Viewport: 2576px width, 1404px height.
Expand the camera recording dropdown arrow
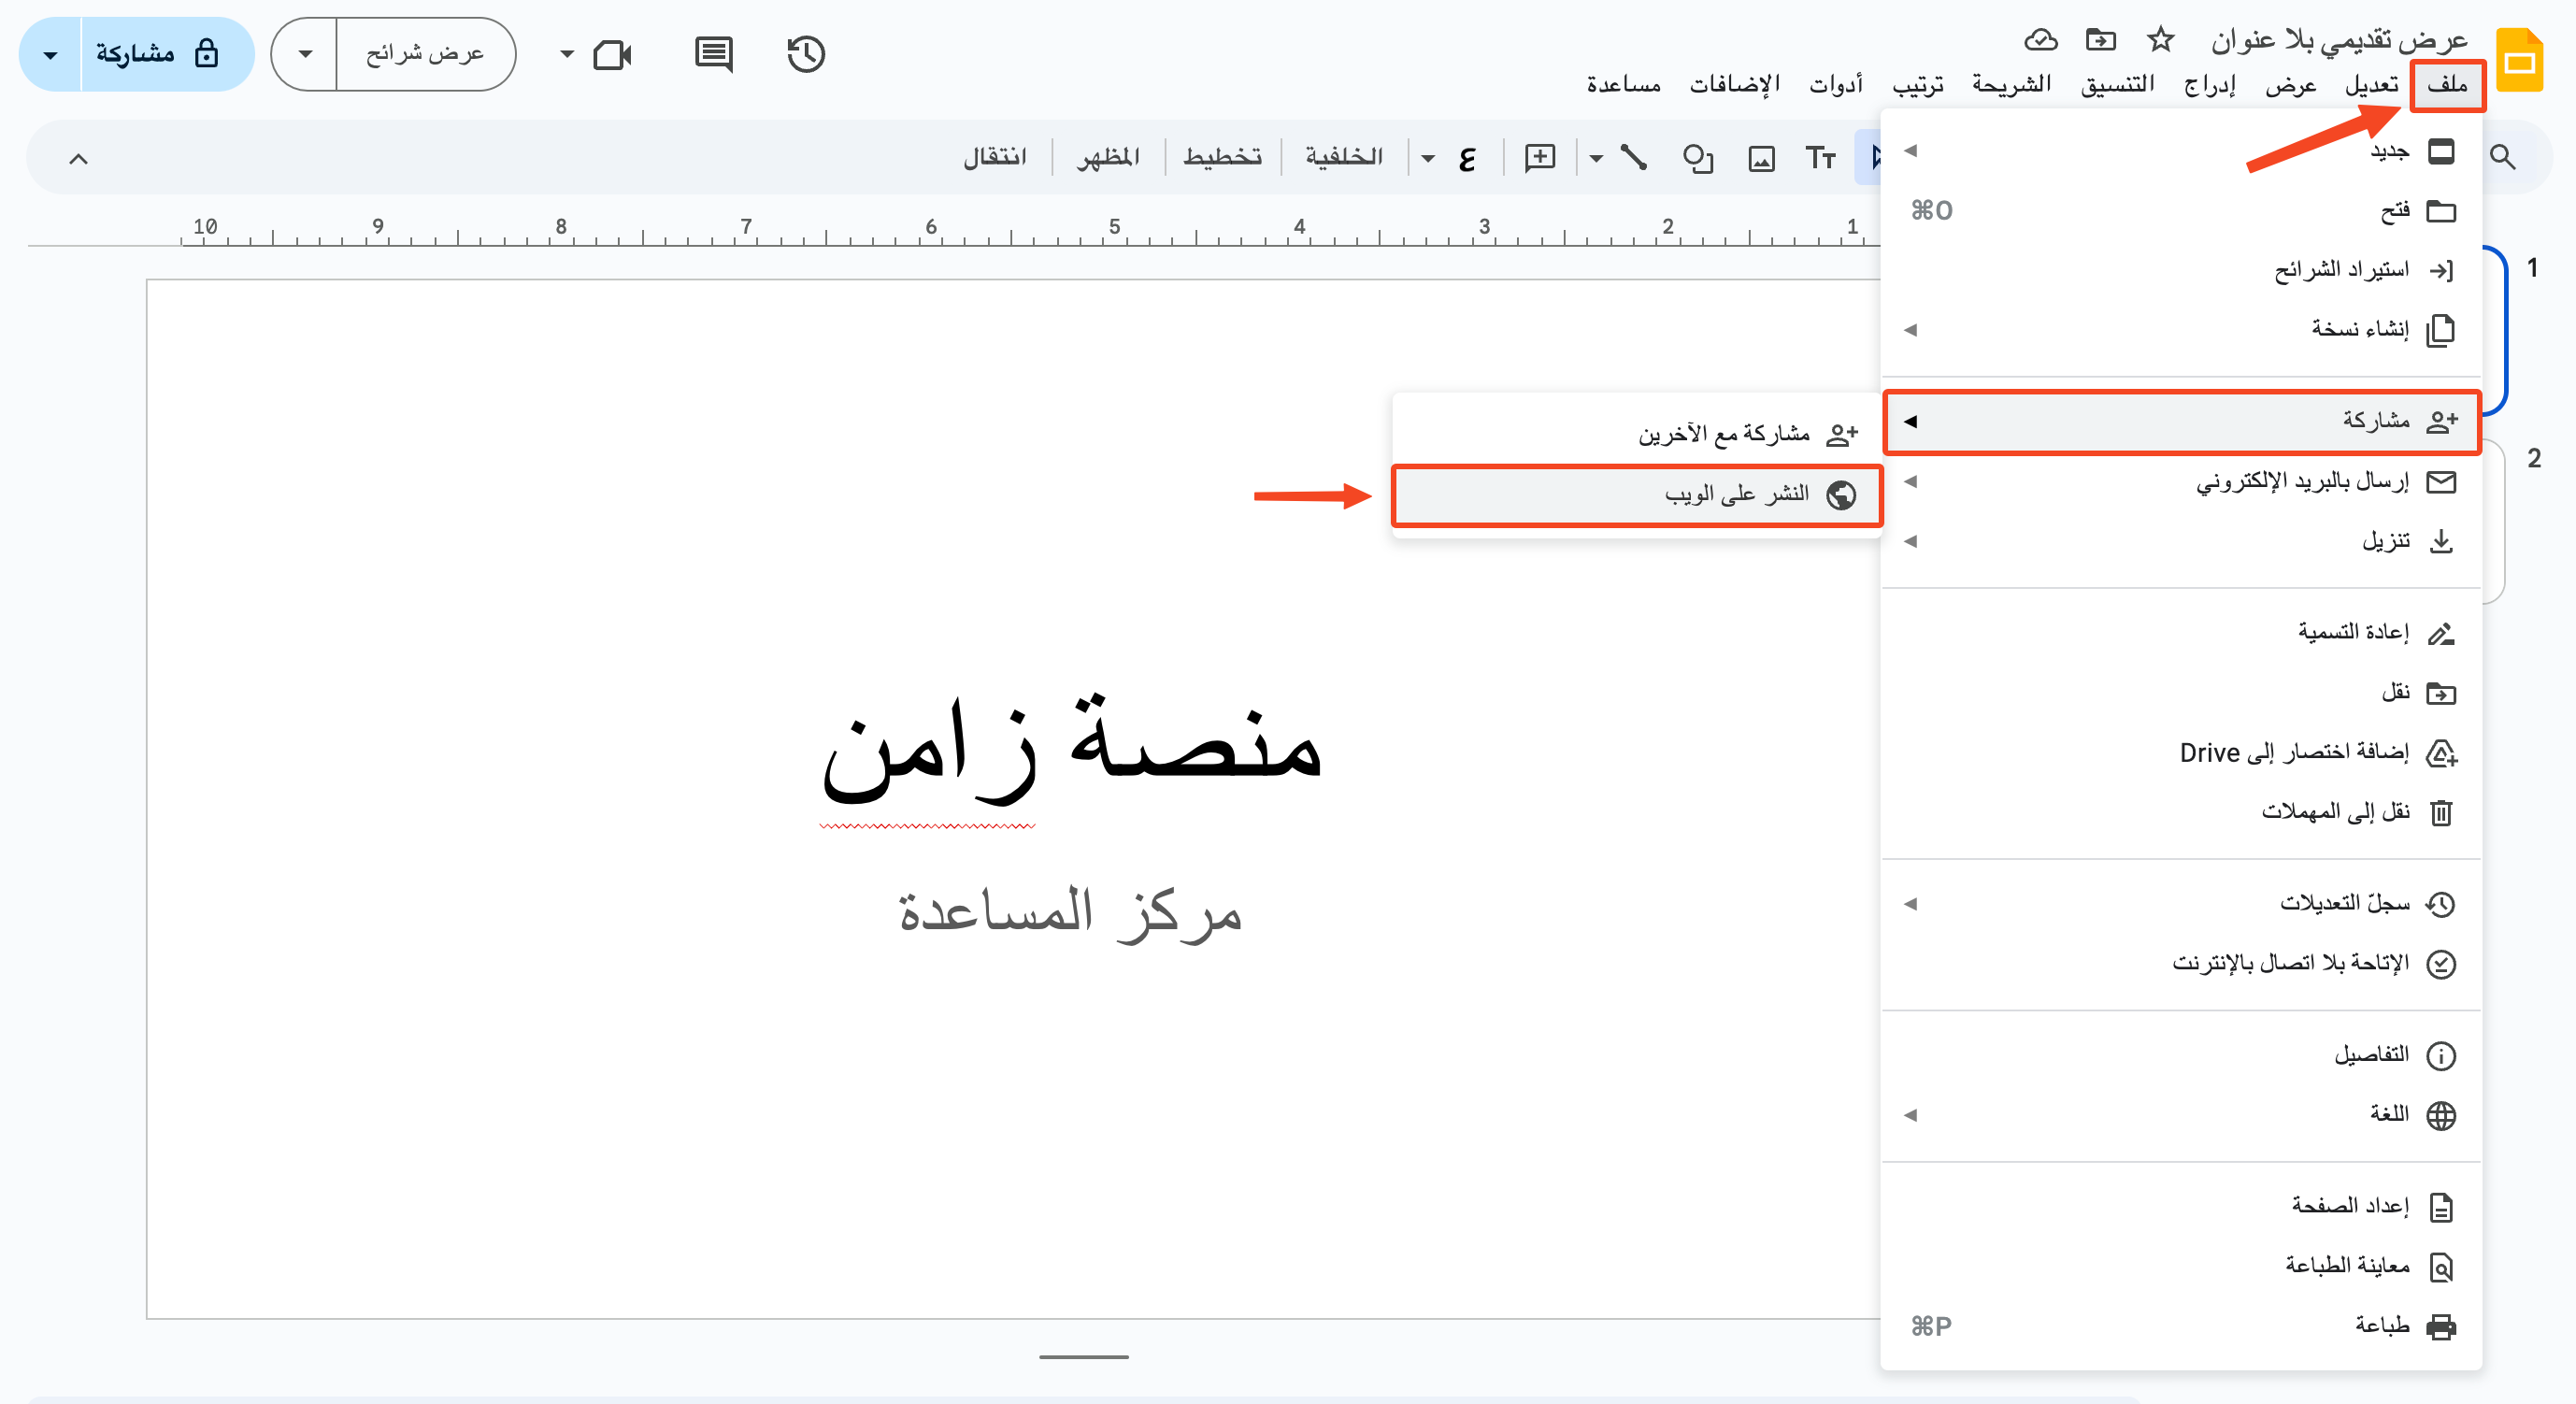(x=567, y=54)
